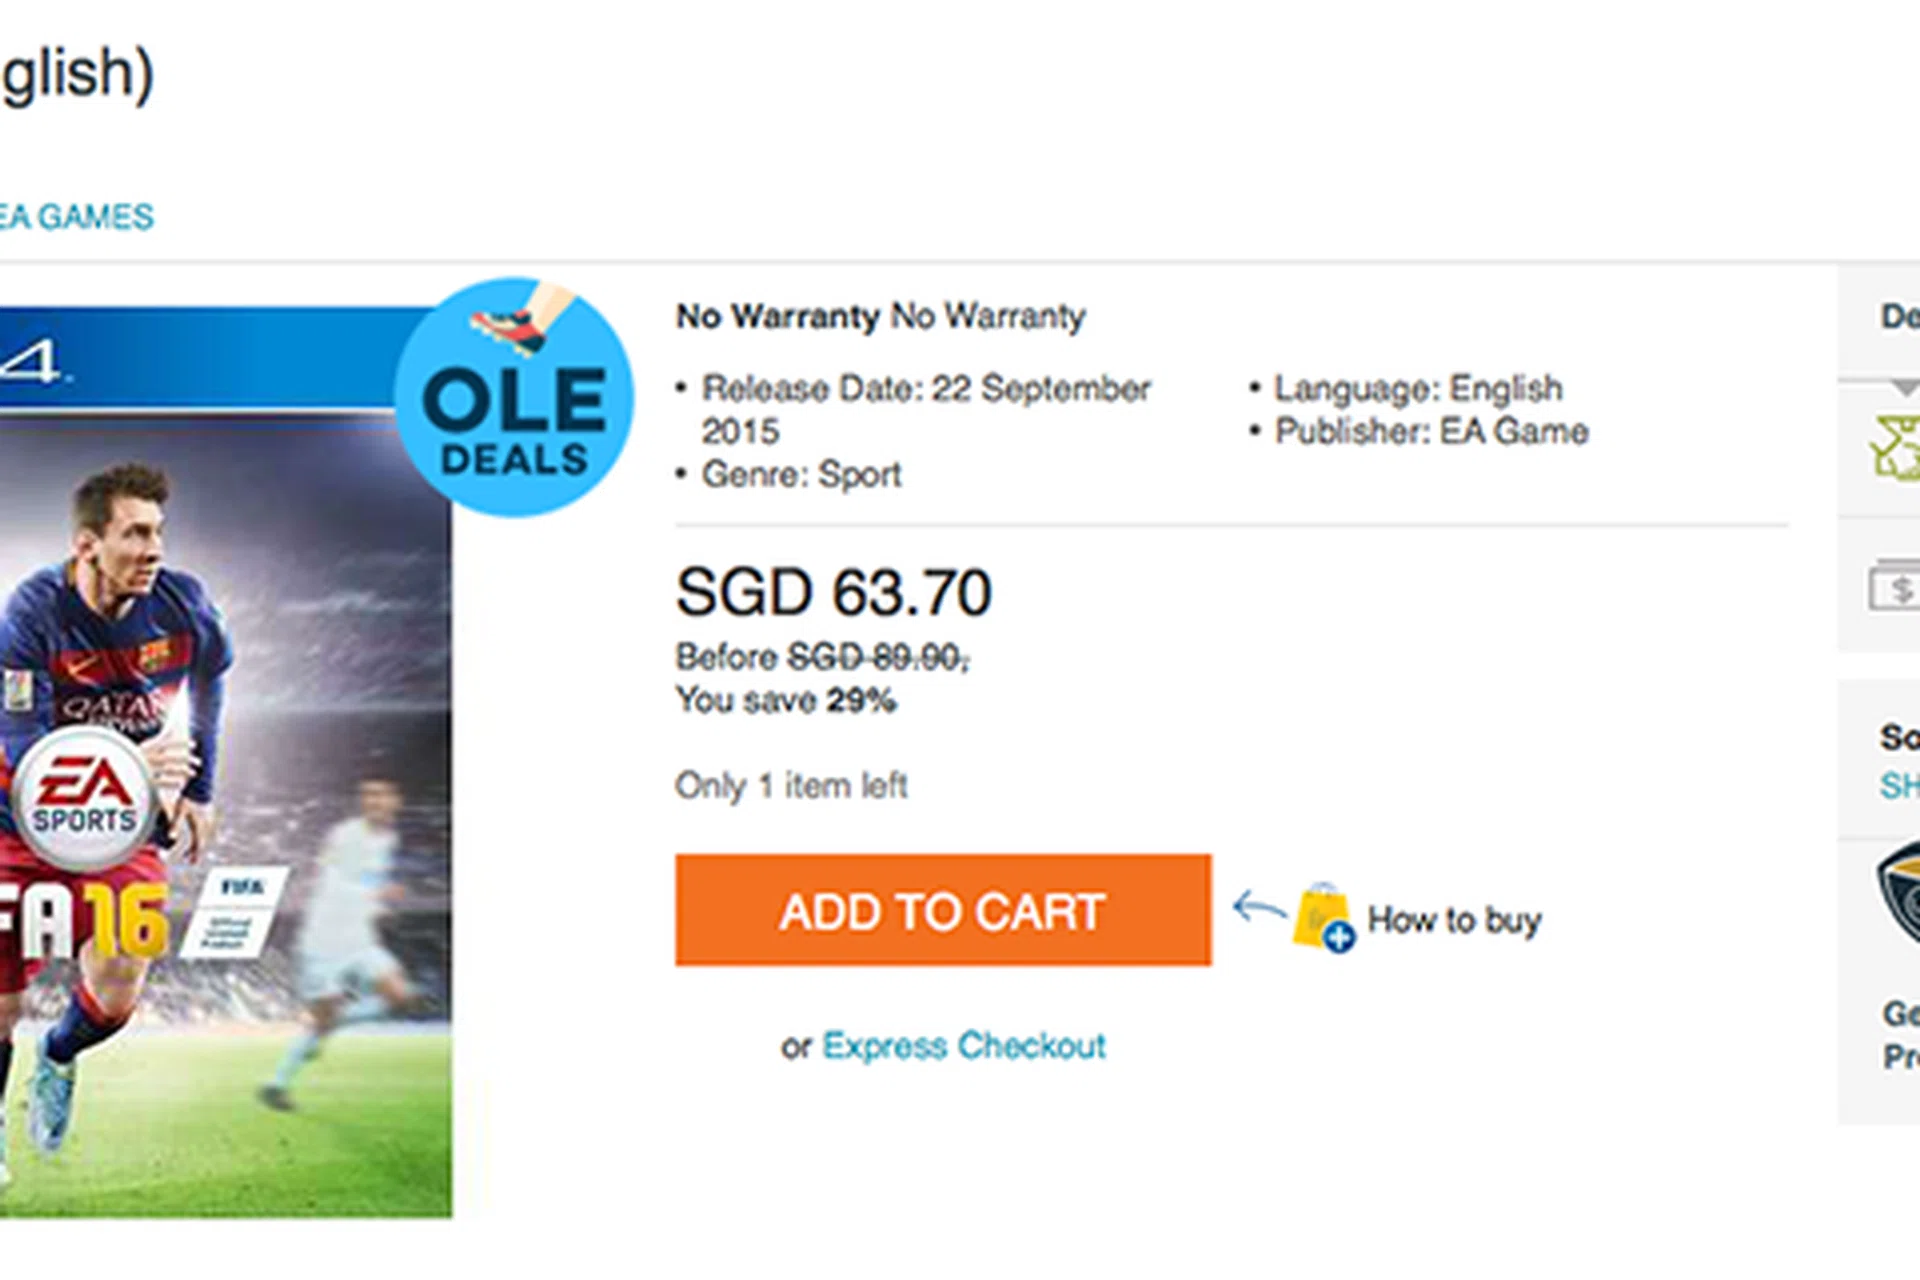
Task: Click the crossed-out SGD 89.90 price
Action: [876, 658]
